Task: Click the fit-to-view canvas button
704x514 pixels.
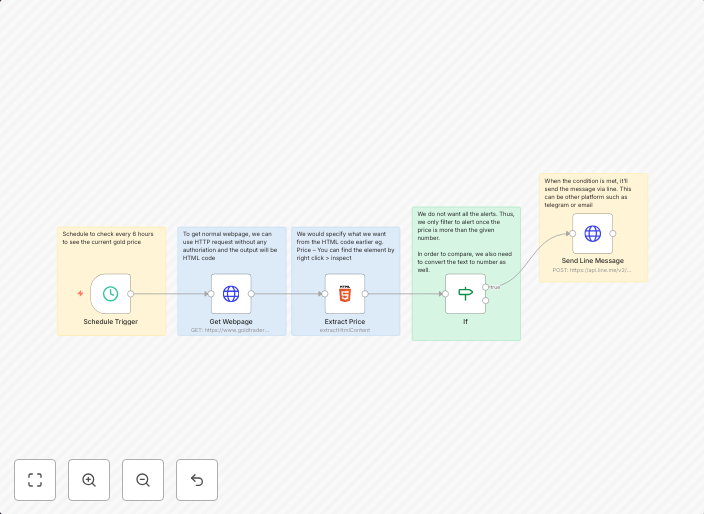Action: 35,480
